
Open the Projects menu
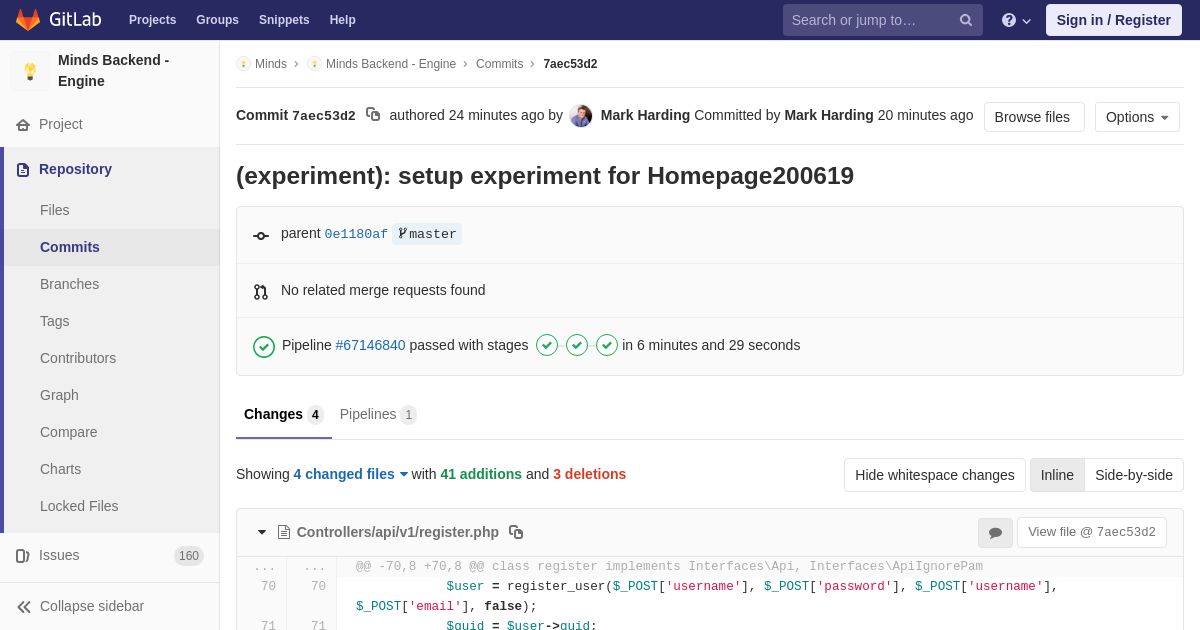(152, 20)
